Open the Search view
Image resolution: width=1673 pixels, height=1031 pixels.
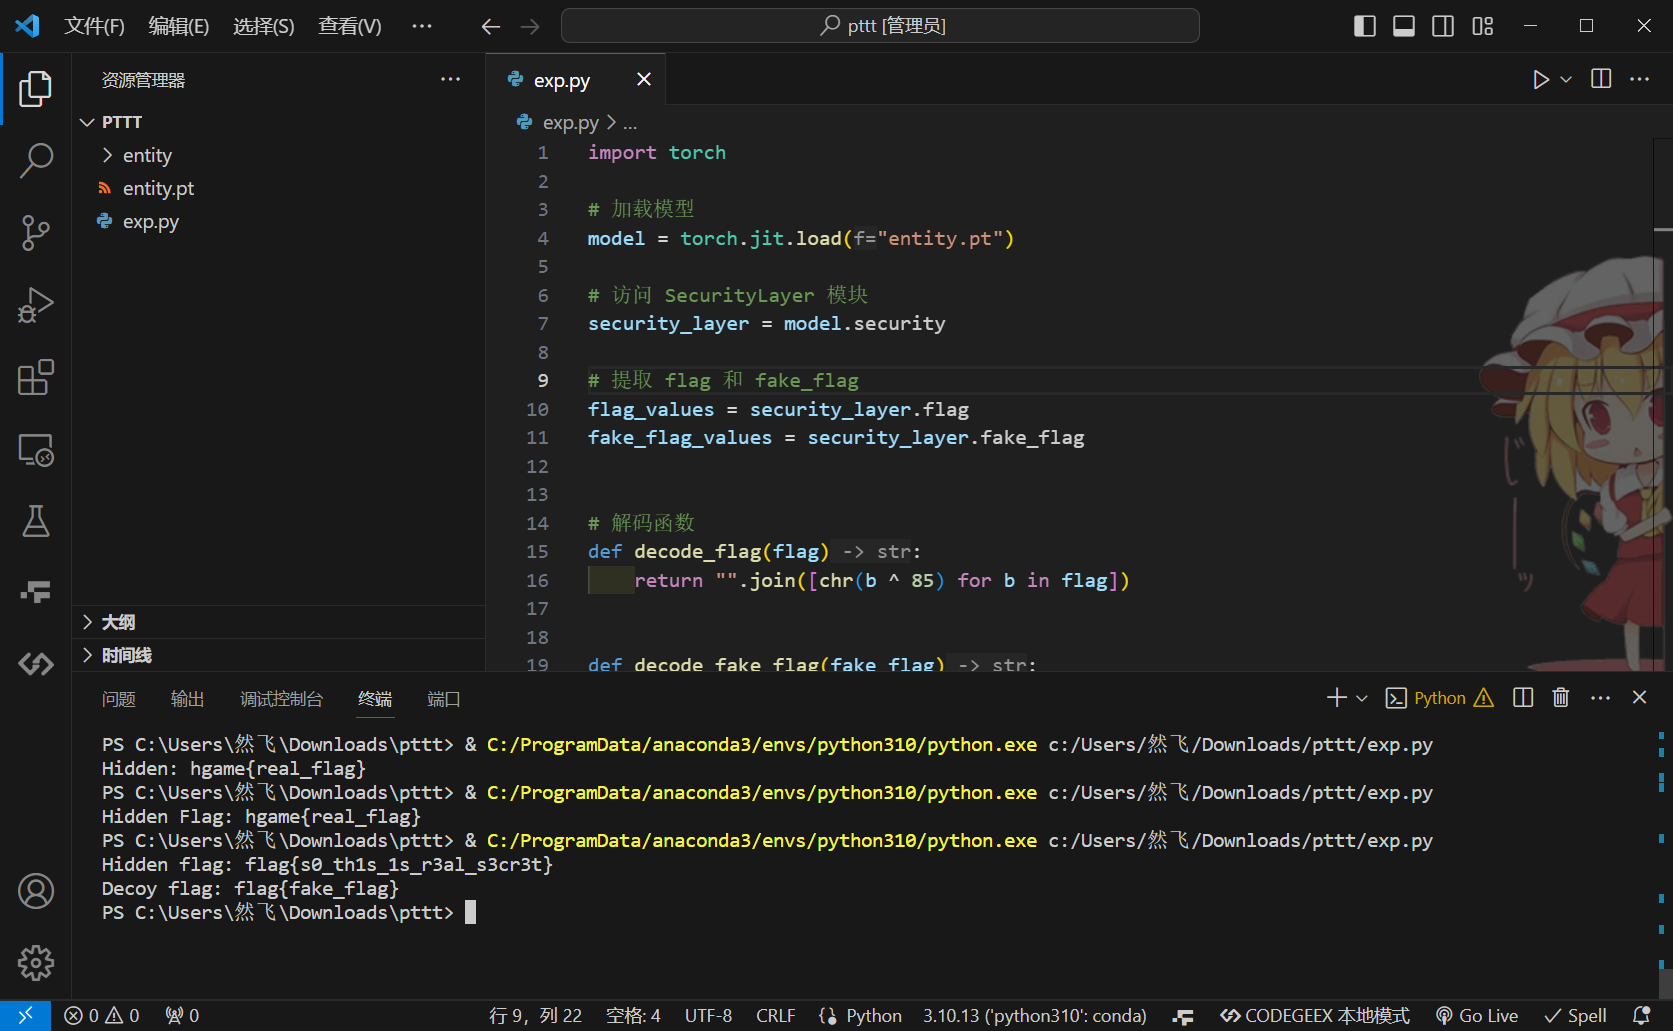click(36, 160)
